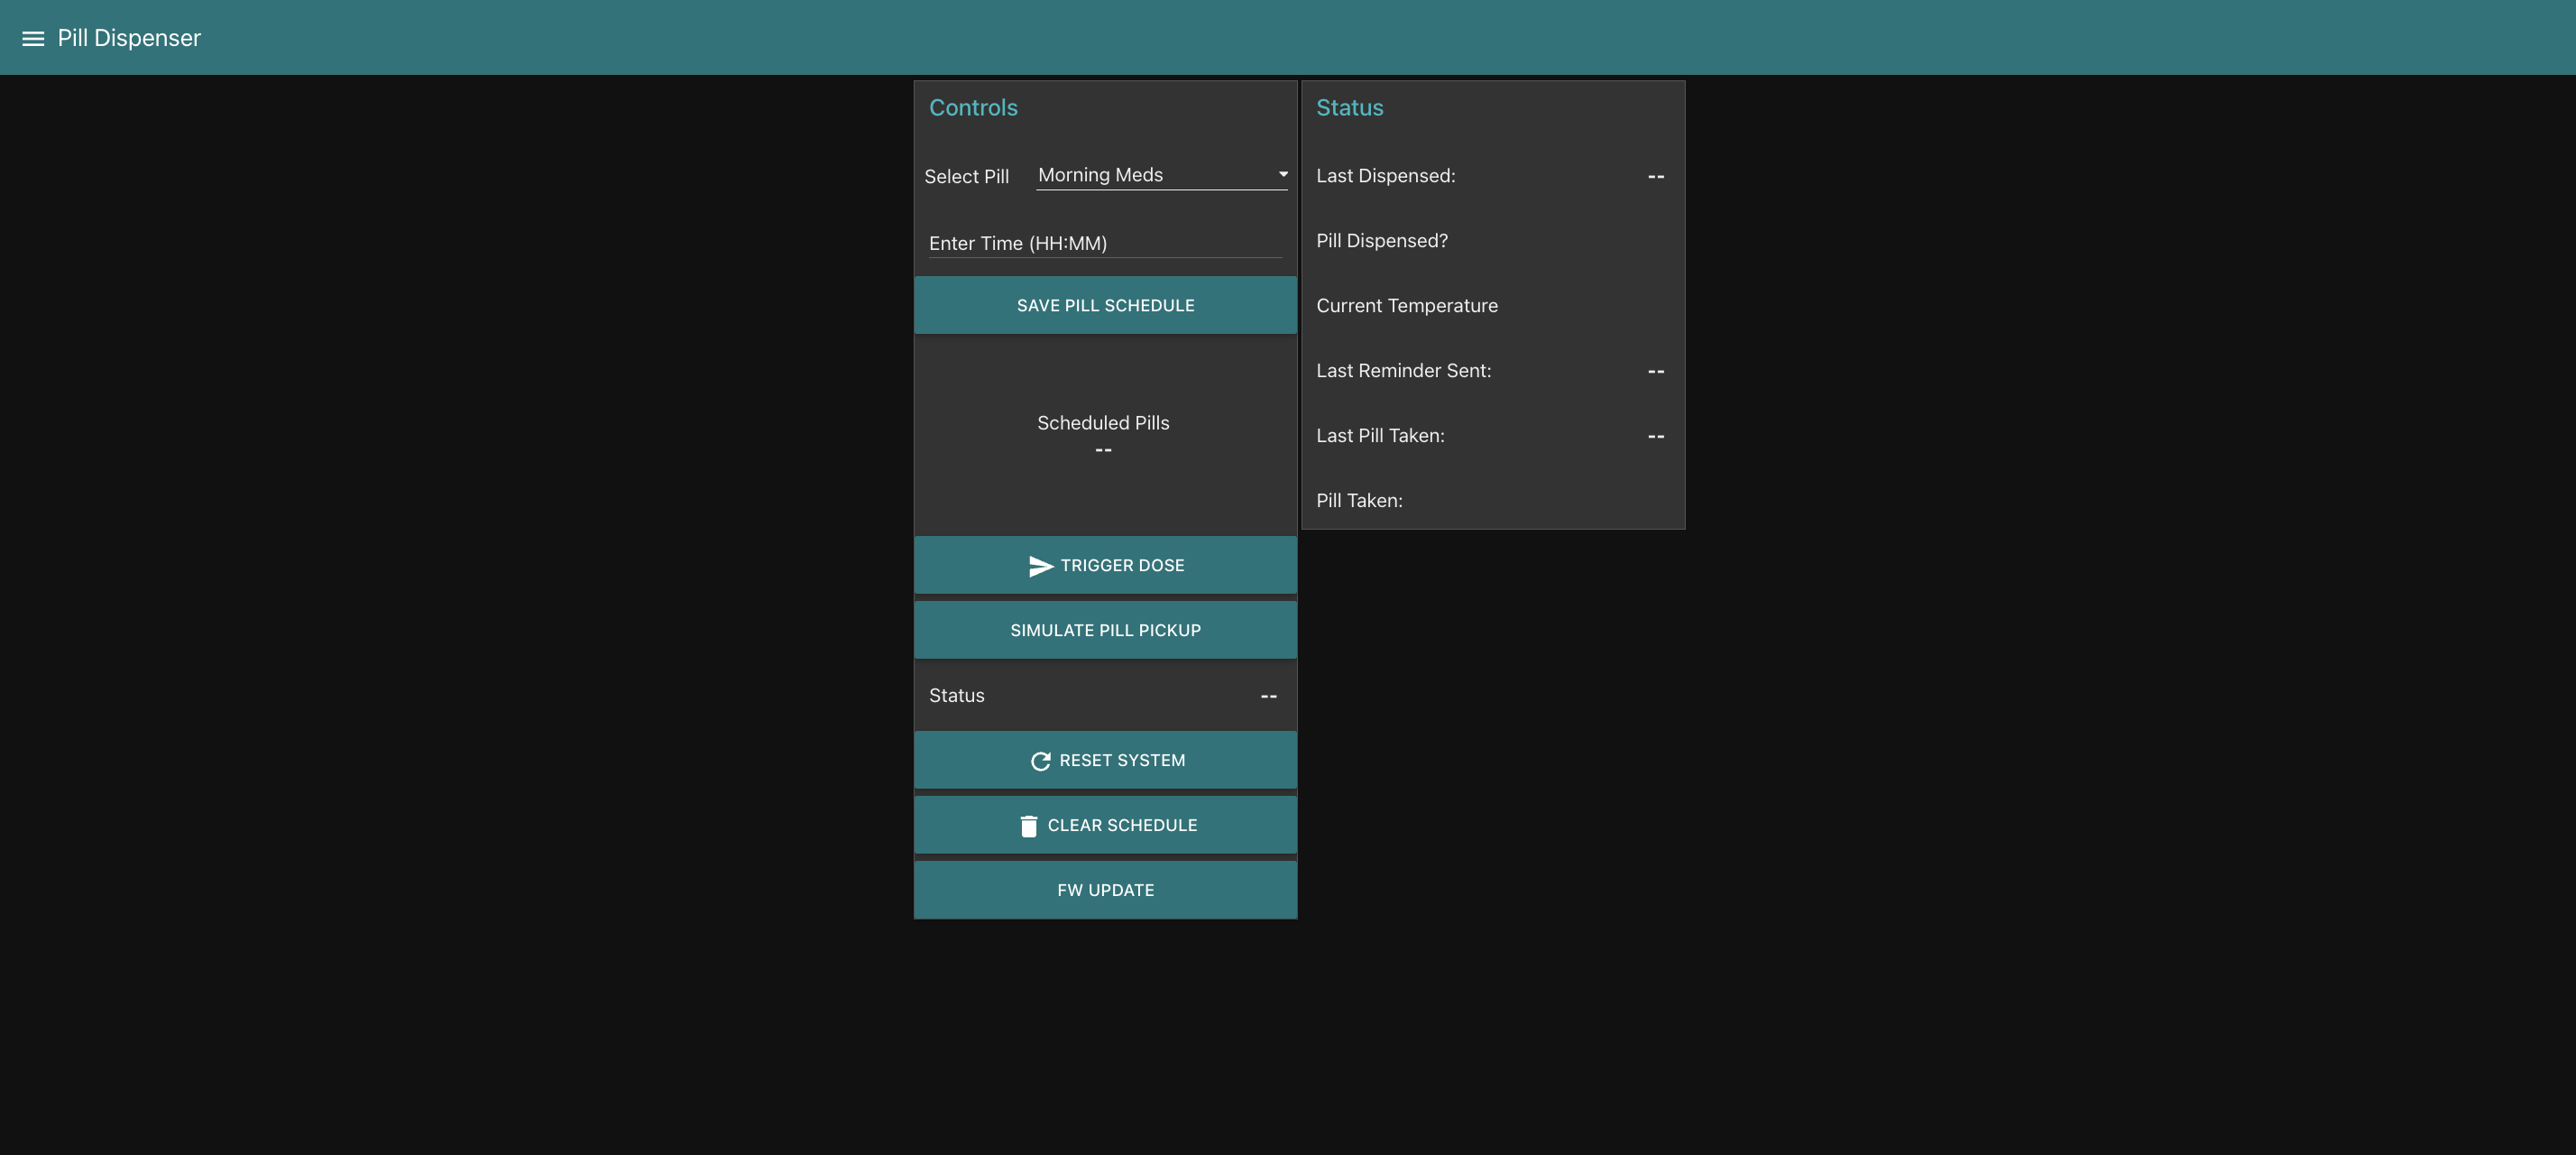Click the refresh icon on Reset System
This screenshot has height=1155, width=2576.
(1040, 760)
